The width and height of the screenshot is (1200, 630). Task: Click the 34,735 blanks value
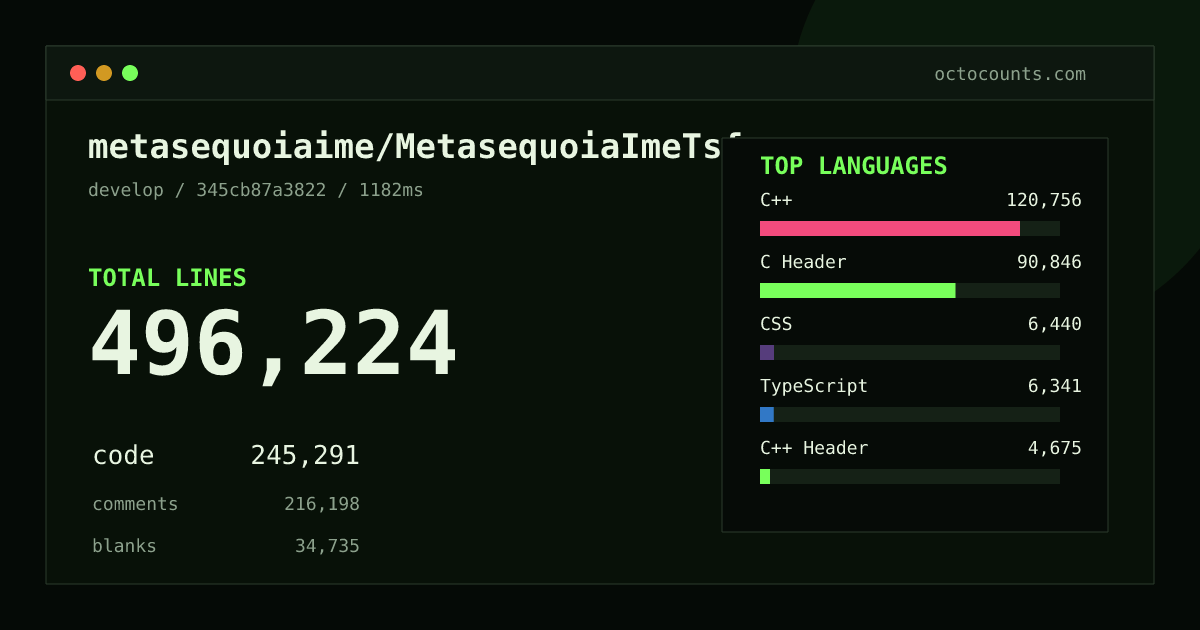pyautogui.click(x=327, y=546)
